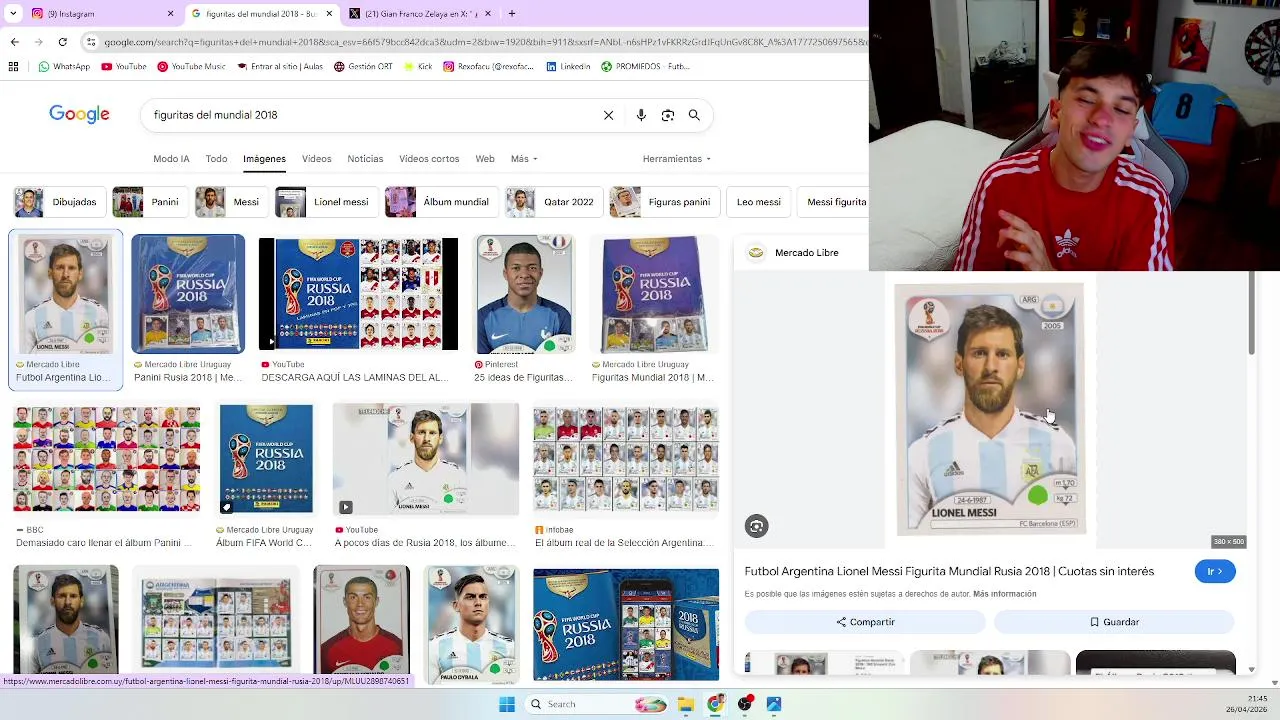Viewport: 1280px width, 720px height.
Task: Click the Guardar button
Action: coord(1114,622)
